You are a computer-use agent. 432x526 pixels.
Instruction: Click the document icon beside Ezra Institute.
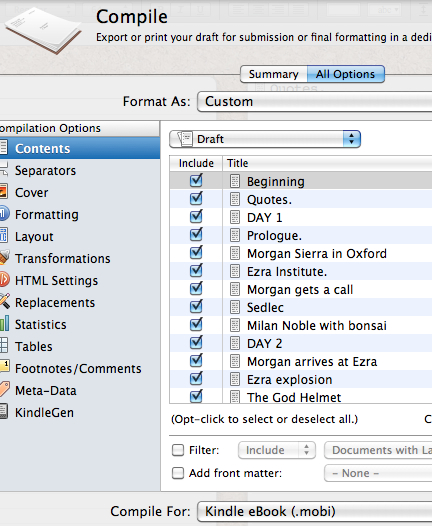pyautogui.click(x=235, y=271)
